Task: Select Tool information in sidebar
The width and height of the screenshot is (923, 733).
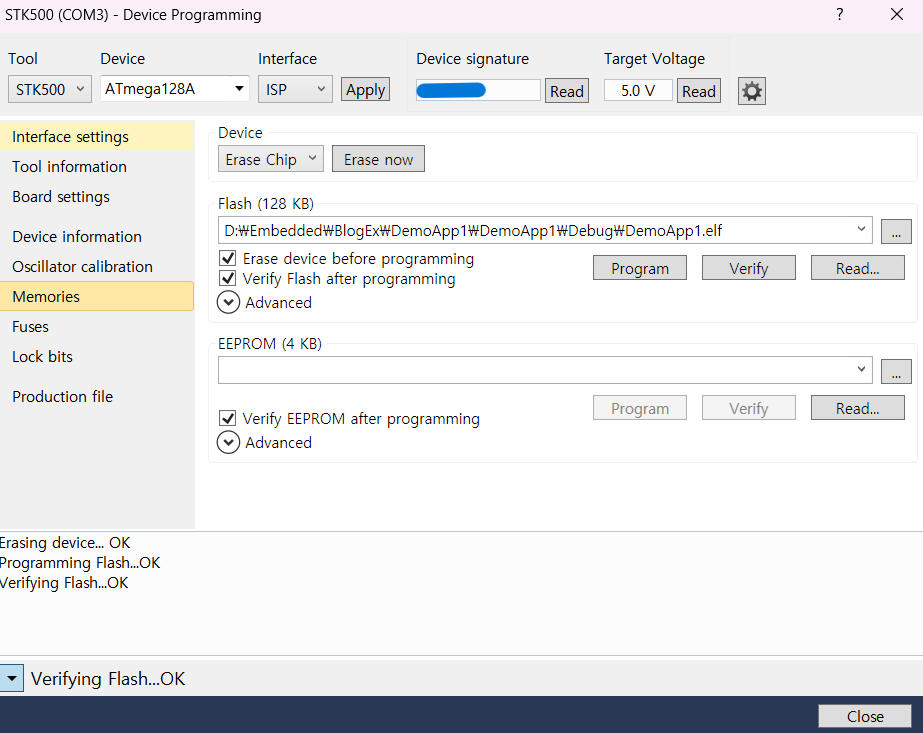Action: click(97, 167)
